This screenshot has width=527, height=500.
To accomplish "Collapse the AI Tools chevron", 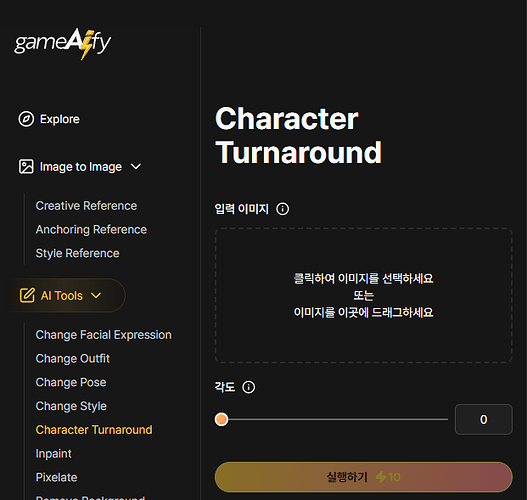I will pos(96,295).
